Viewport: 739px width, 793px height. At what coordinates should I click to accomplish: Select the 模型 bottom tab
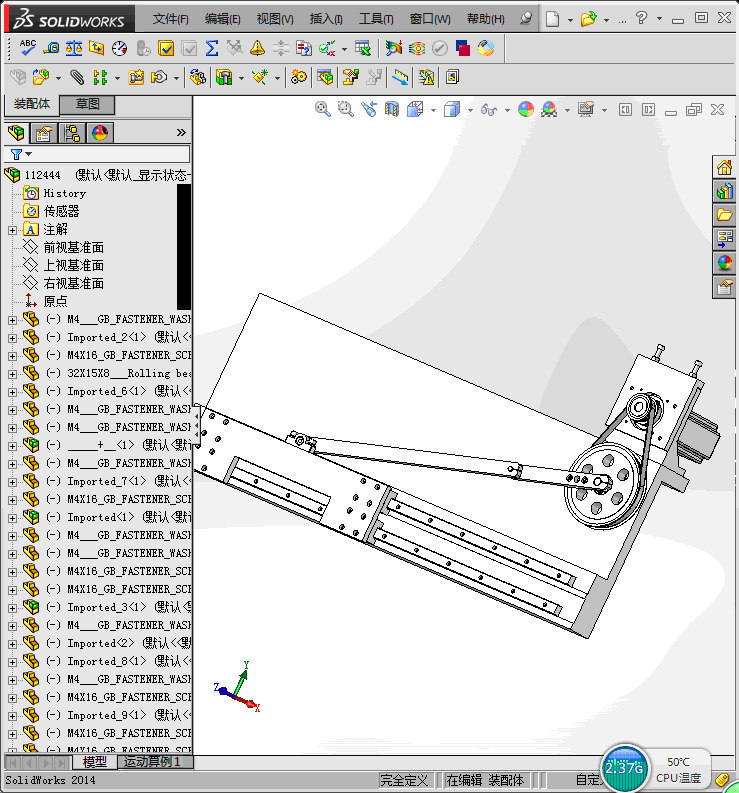click(x=95, y=762)
